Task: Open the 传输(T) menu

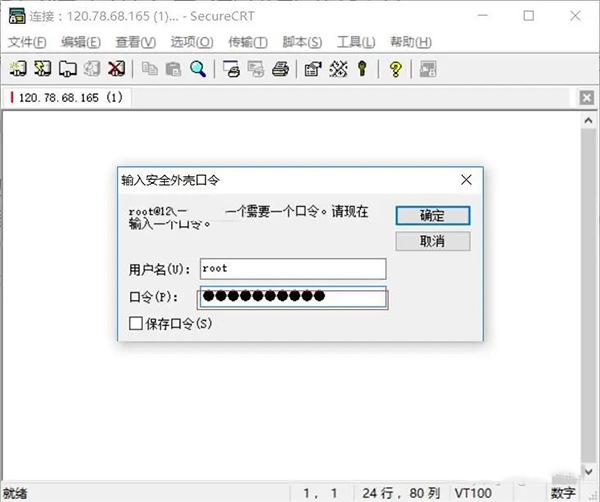Action: point(248,42)
